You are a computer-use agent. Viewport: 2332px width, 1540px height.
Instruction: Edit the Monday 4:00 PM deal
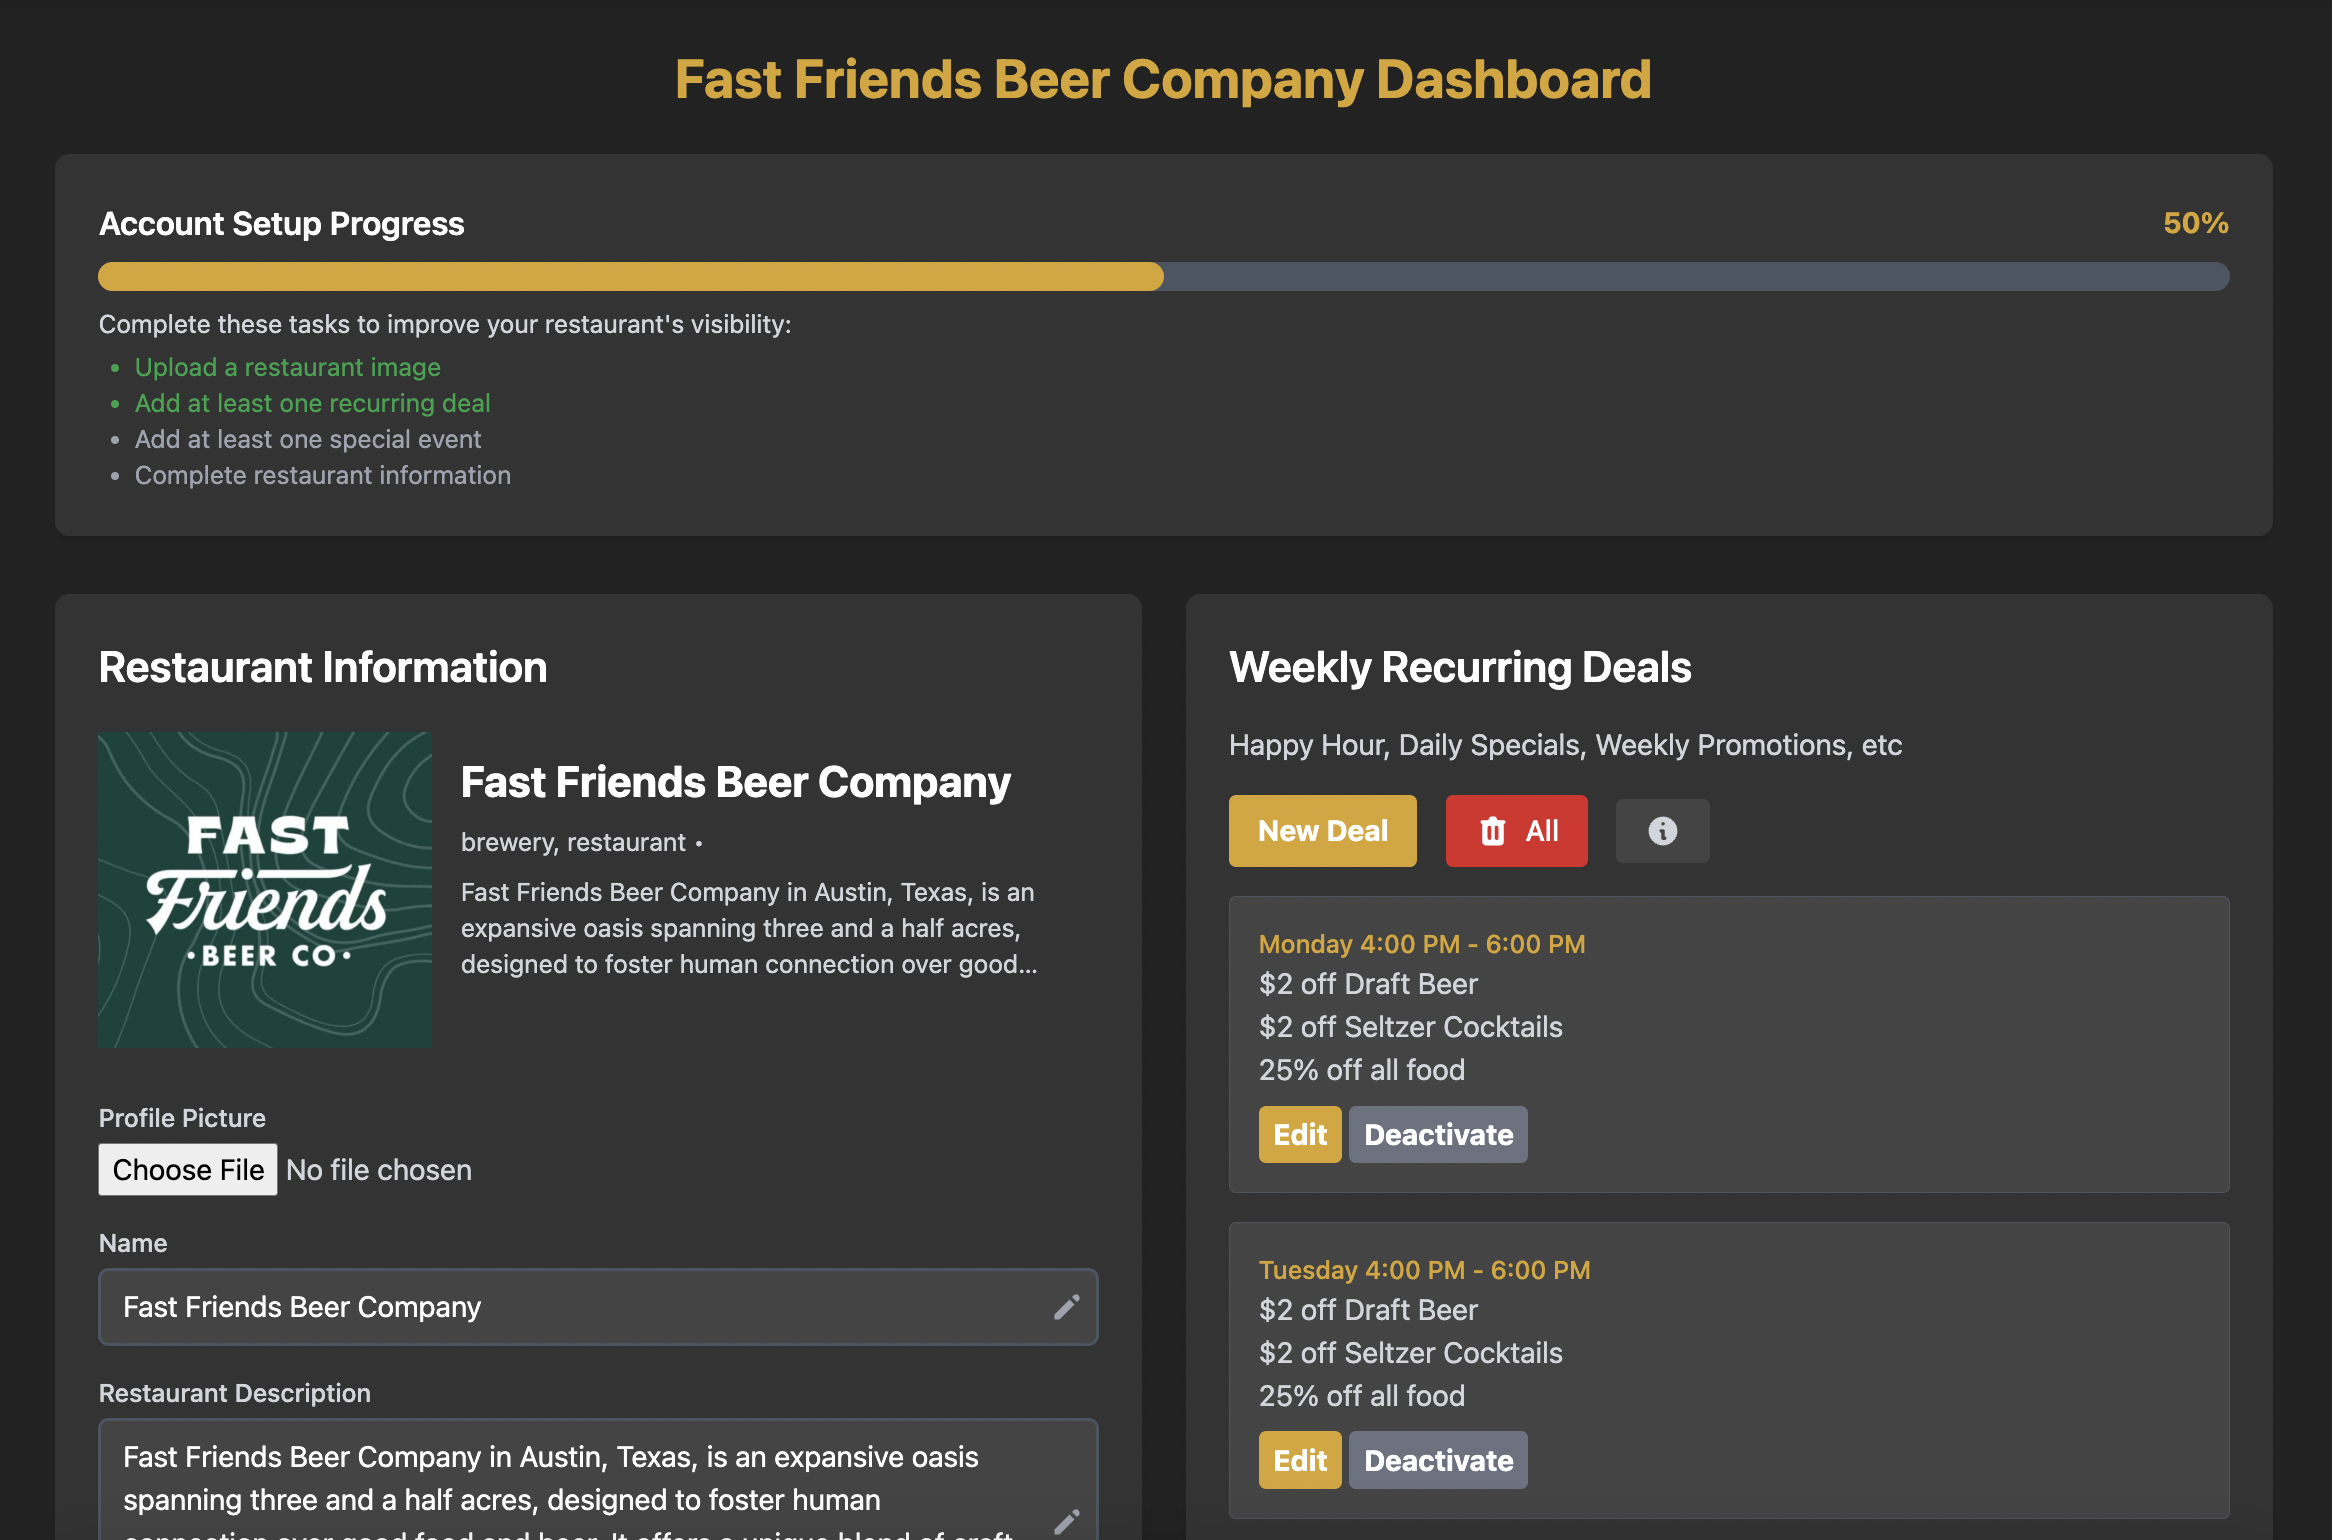[1299, 1134]
